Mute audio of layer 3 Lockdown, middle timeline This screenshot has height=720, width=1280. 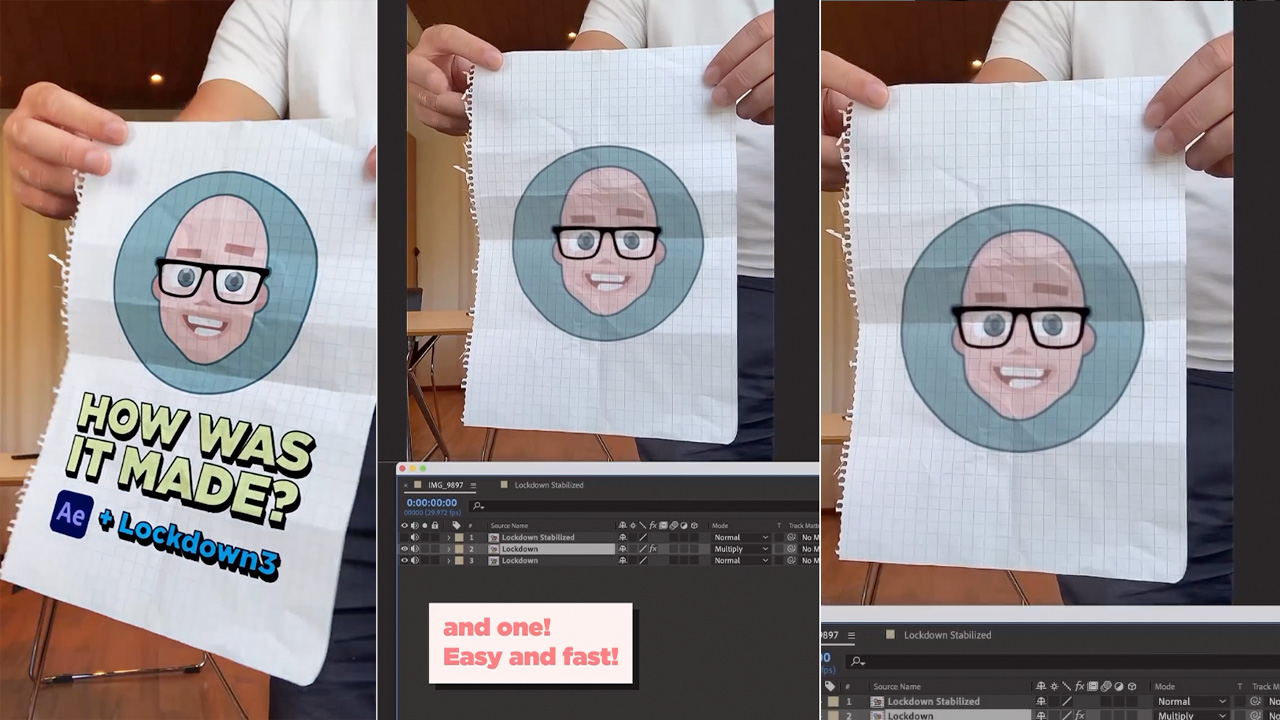pos(414,561)
